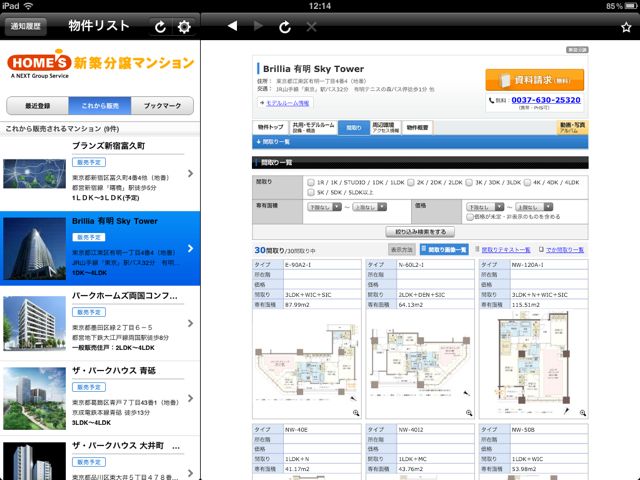Open ブランズ新宿富久町 listing chevron
The image size is (640, 480).
coord(190,173)
